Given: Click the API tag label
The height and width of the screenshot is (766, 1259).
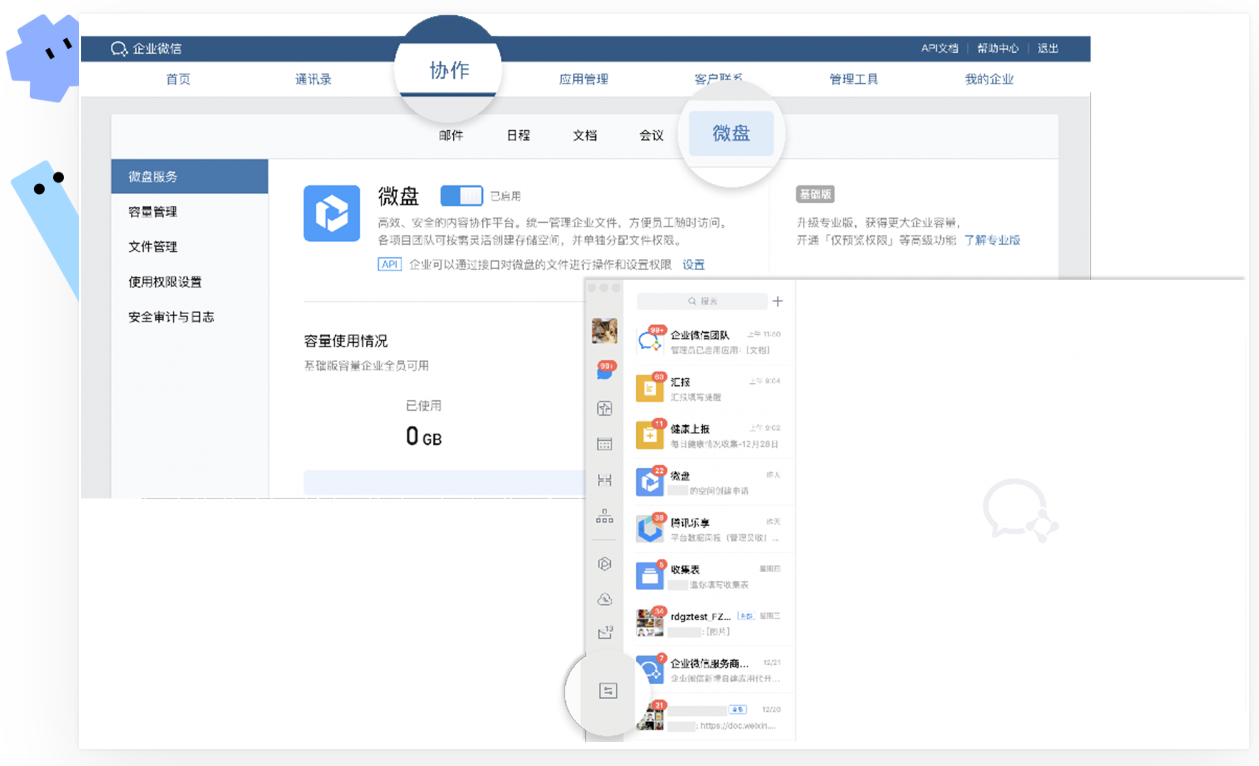Looking at the screenshot, I should (390, 265).
